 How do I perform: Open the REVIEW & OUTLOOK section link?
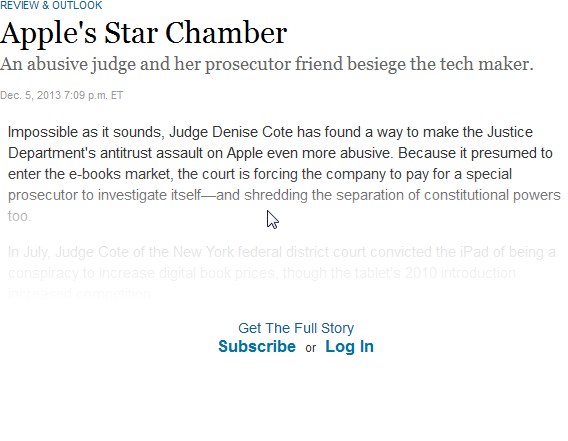tap(51, 5)
